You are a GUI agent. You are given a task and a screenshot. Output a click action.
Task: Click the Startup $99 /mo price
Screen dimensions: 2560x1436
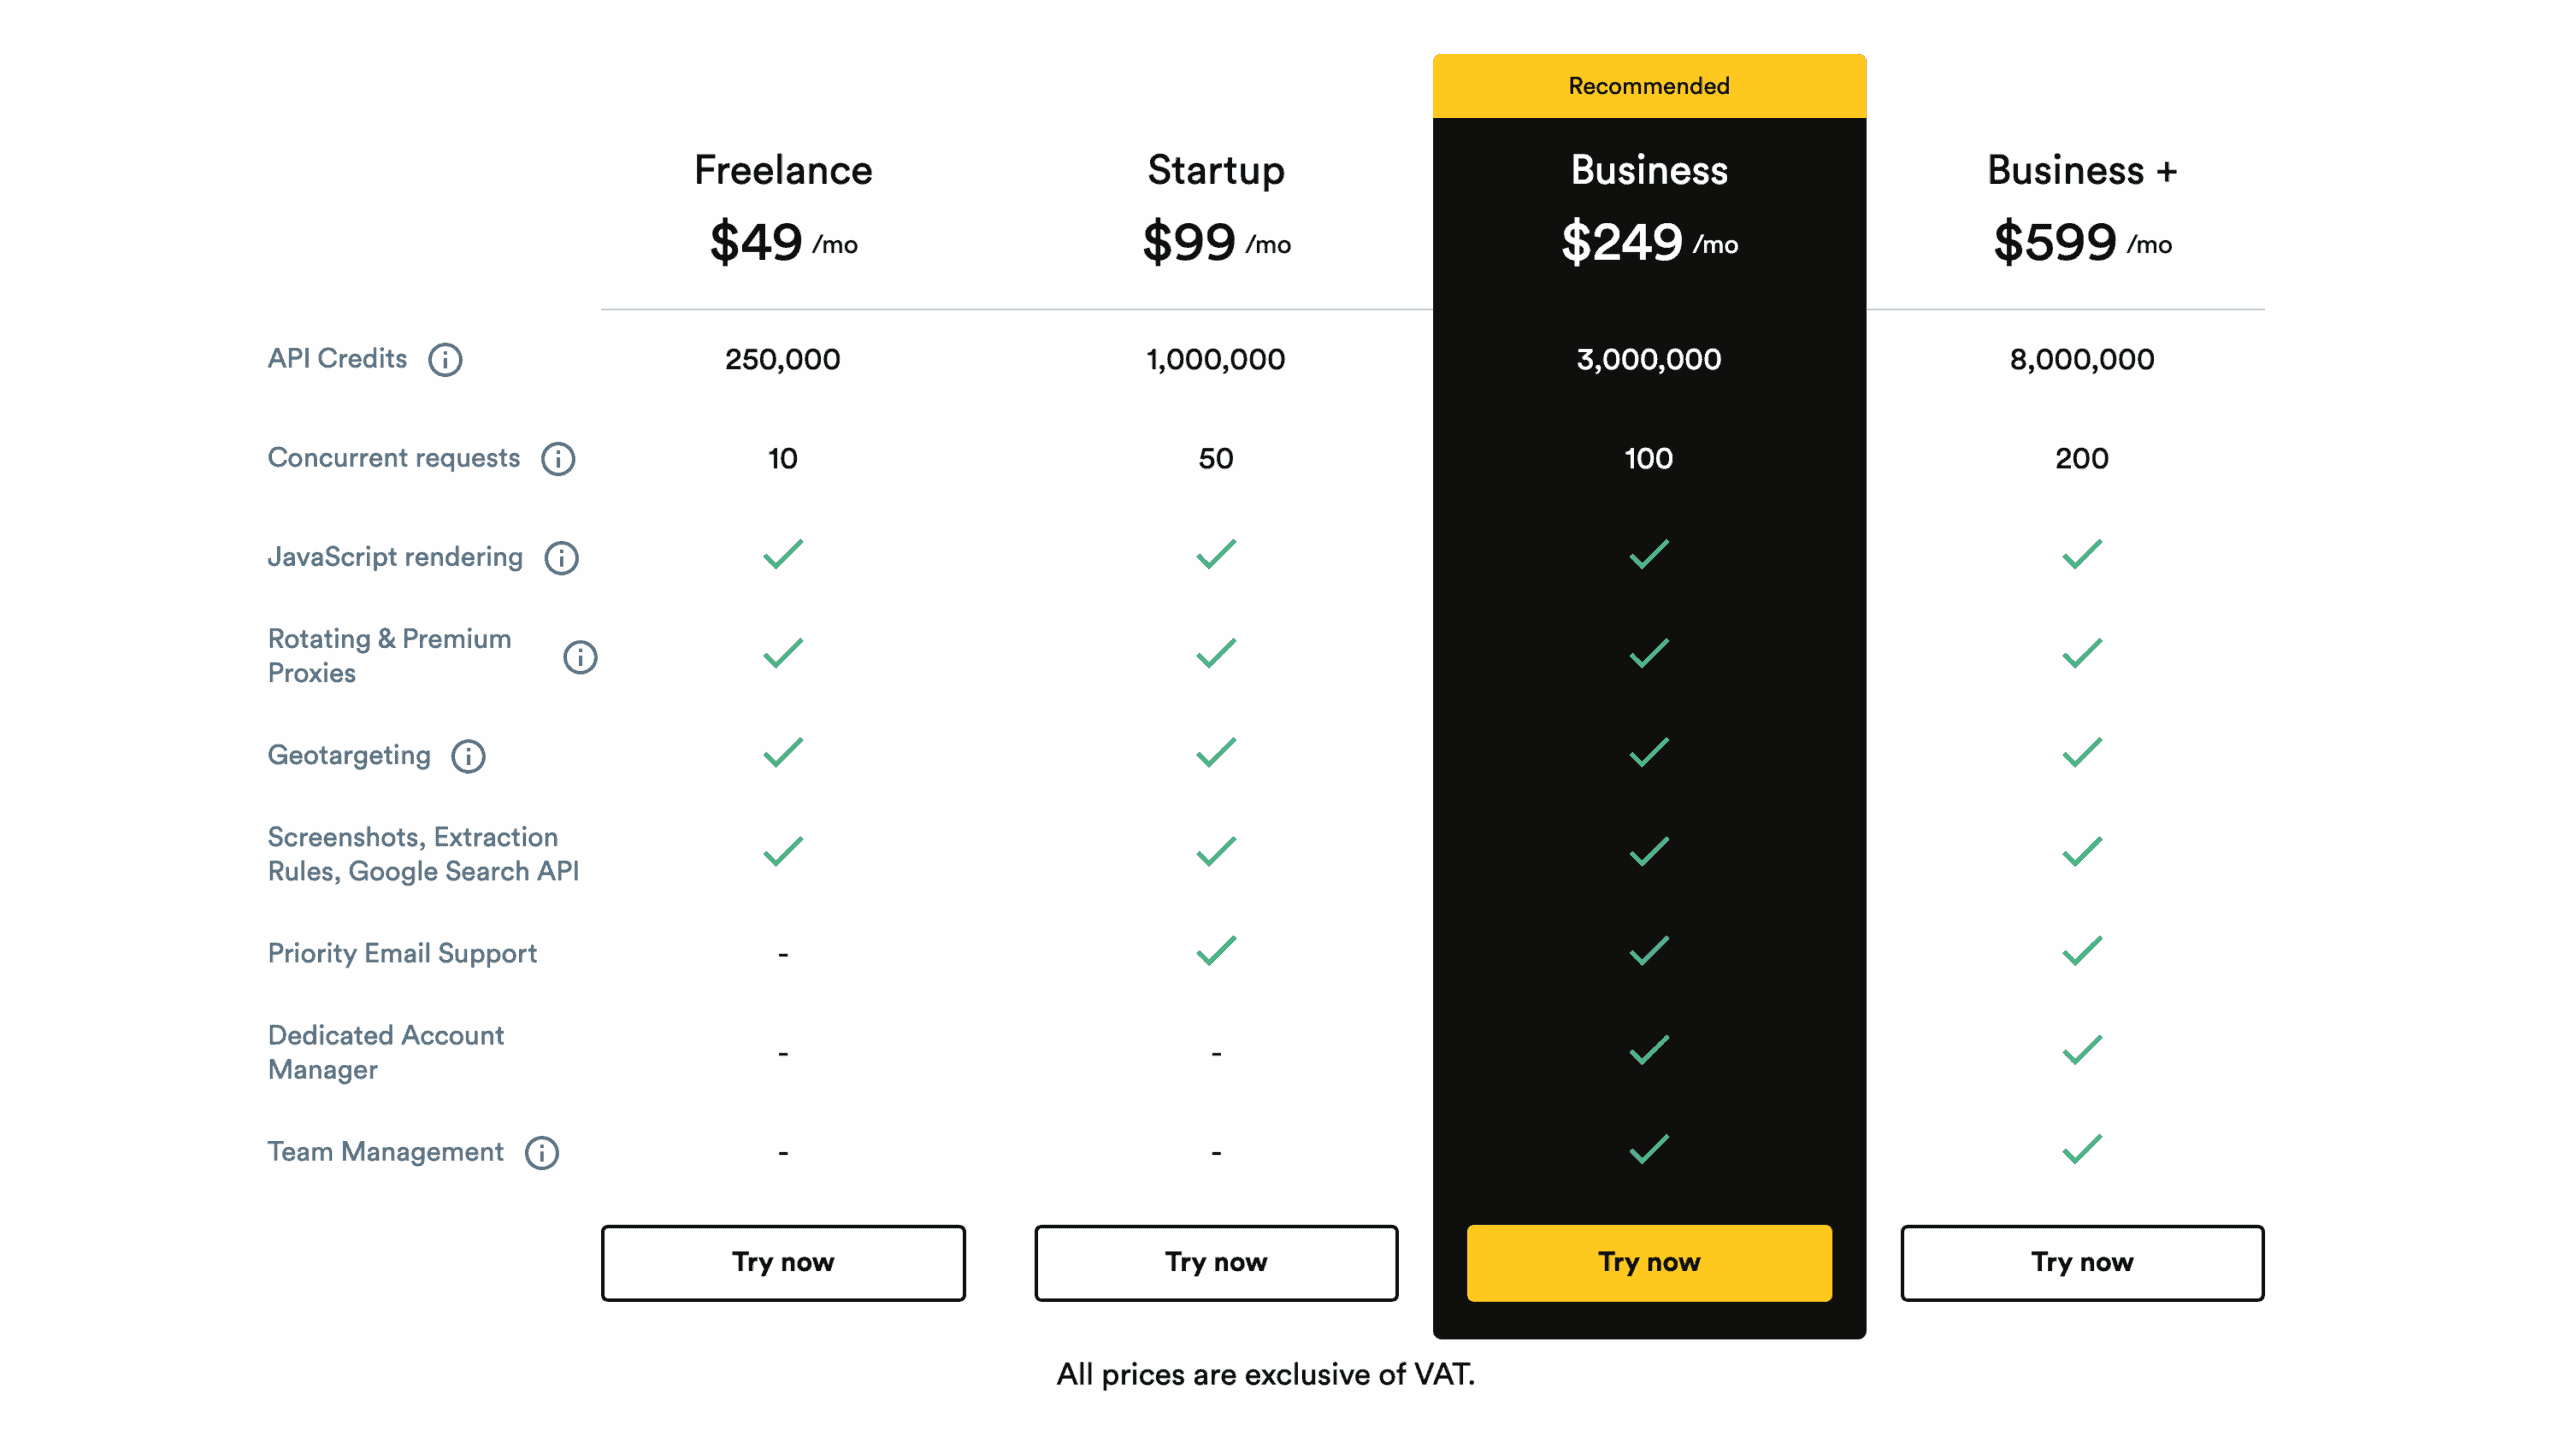pyautogui.click(x=1216, y=243)
